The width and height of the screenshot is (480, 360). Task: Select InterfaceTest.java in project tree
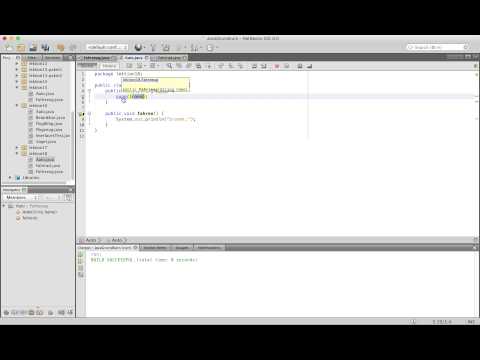[x=53, y=136]
